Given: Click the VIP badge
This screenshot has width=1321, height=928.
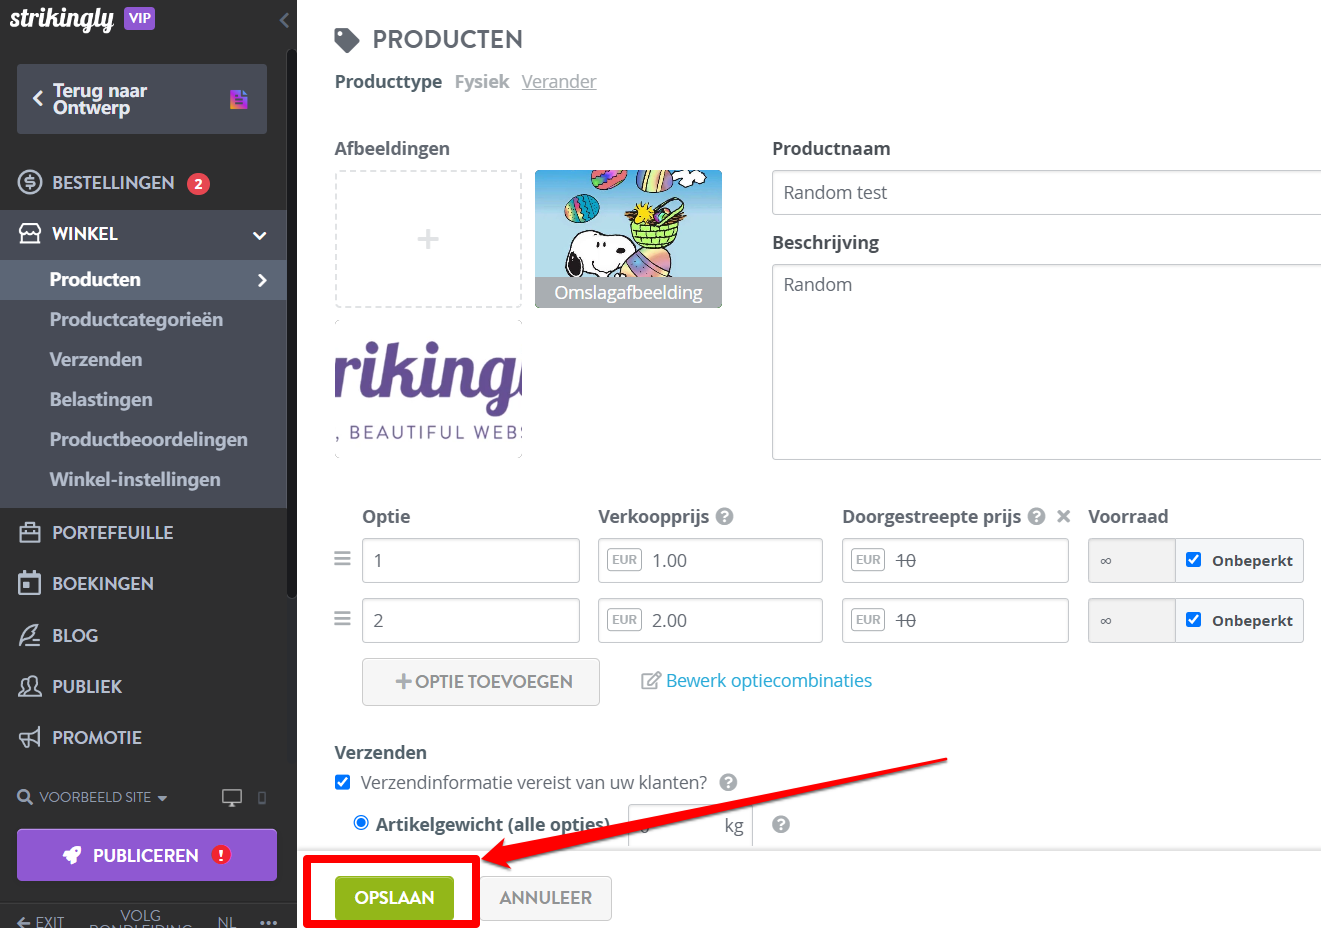Looking at the screenshot, I should [x=139, y=18].
